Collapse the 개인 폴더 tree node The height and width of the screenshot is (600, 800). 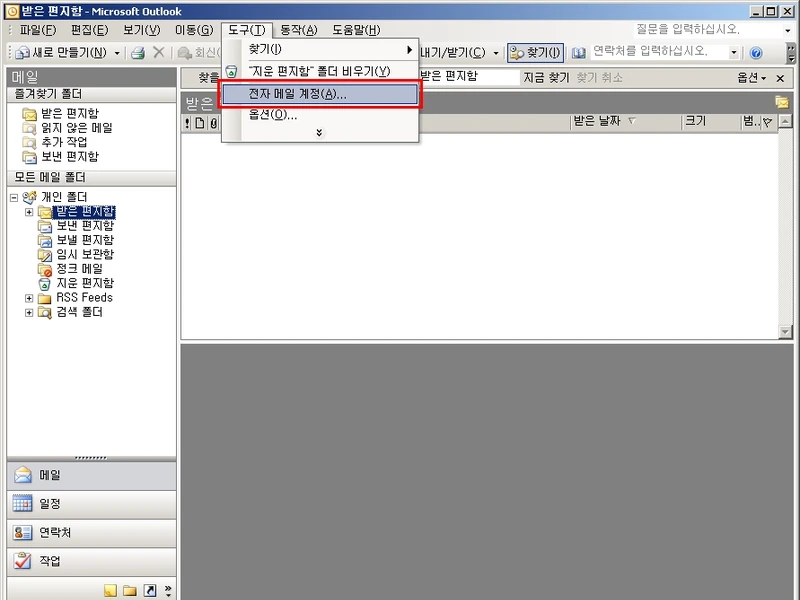point(14,197)
